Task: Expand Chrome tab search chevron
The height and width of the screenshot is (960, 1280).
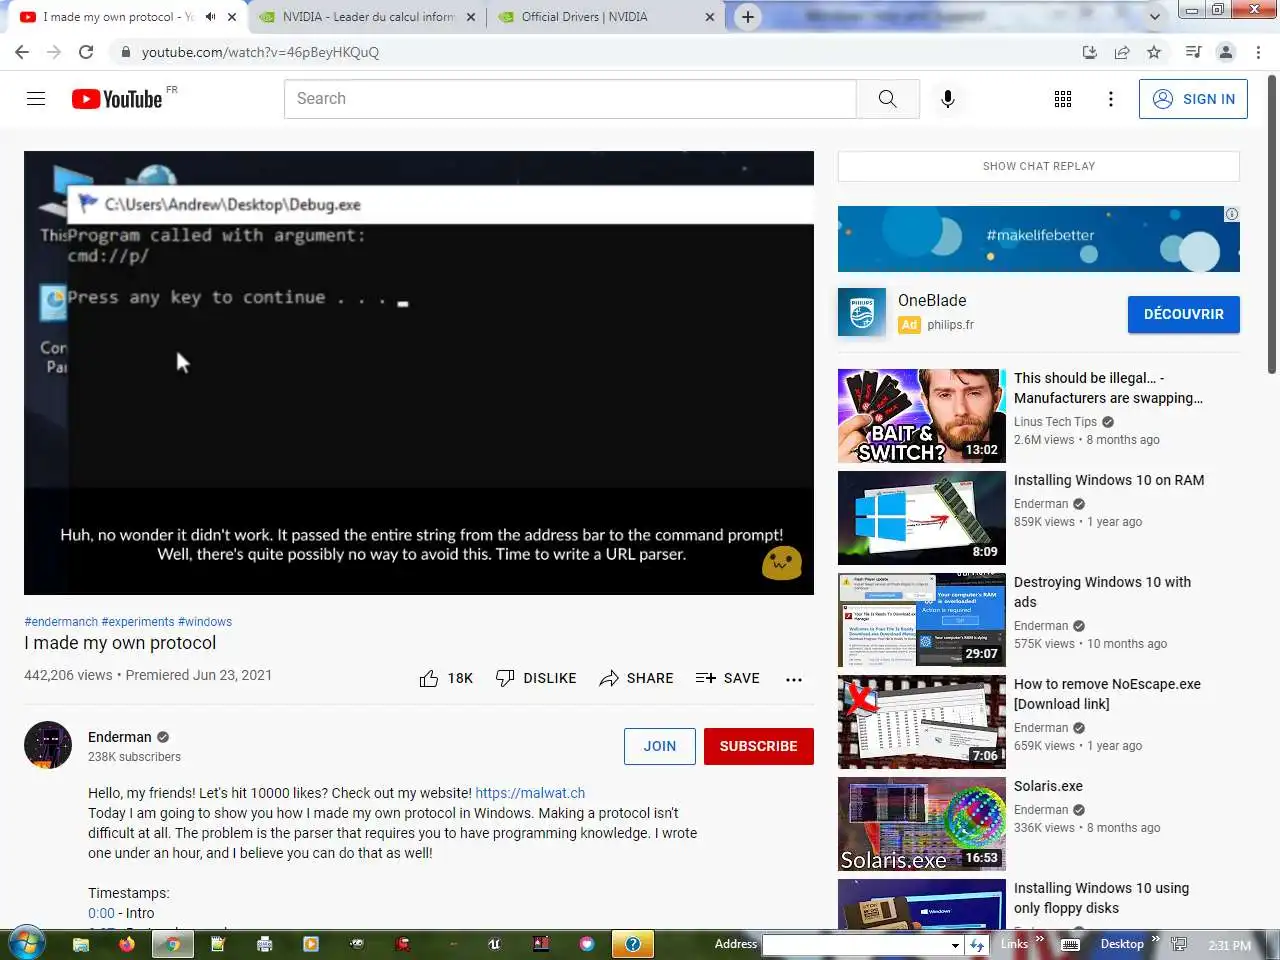Action: 1155,17
